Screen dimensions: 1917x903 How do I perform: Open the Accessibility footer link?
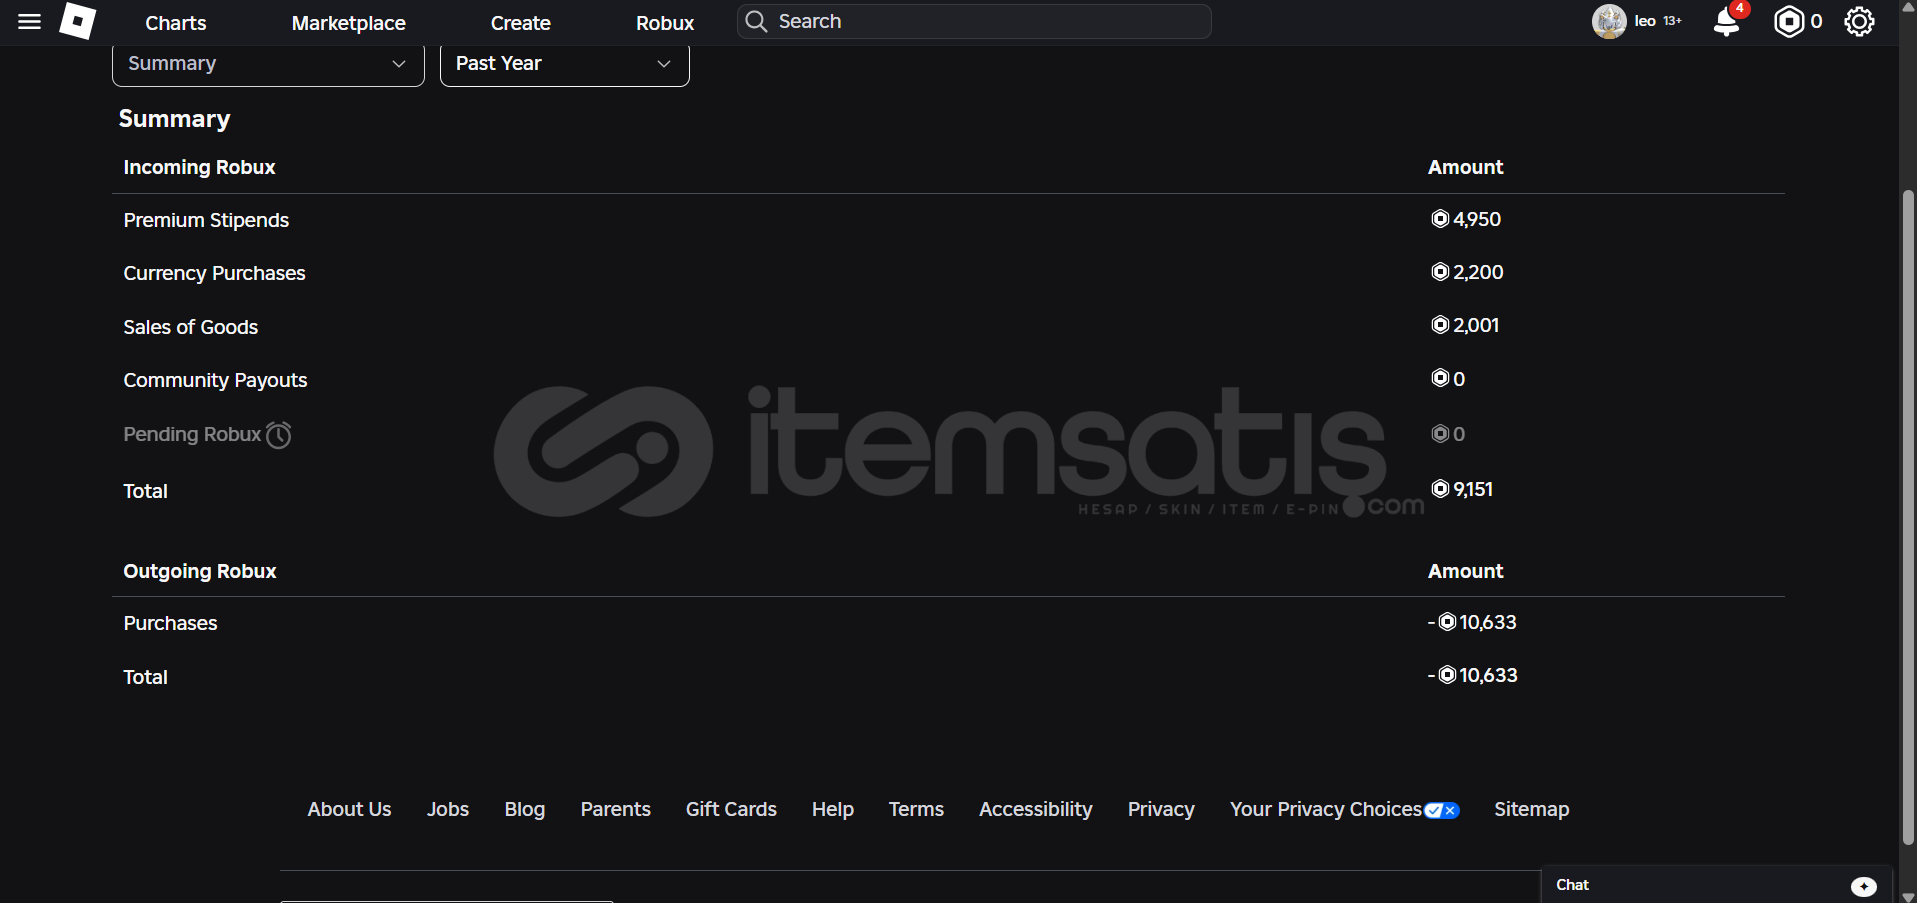click(1036, 809)
